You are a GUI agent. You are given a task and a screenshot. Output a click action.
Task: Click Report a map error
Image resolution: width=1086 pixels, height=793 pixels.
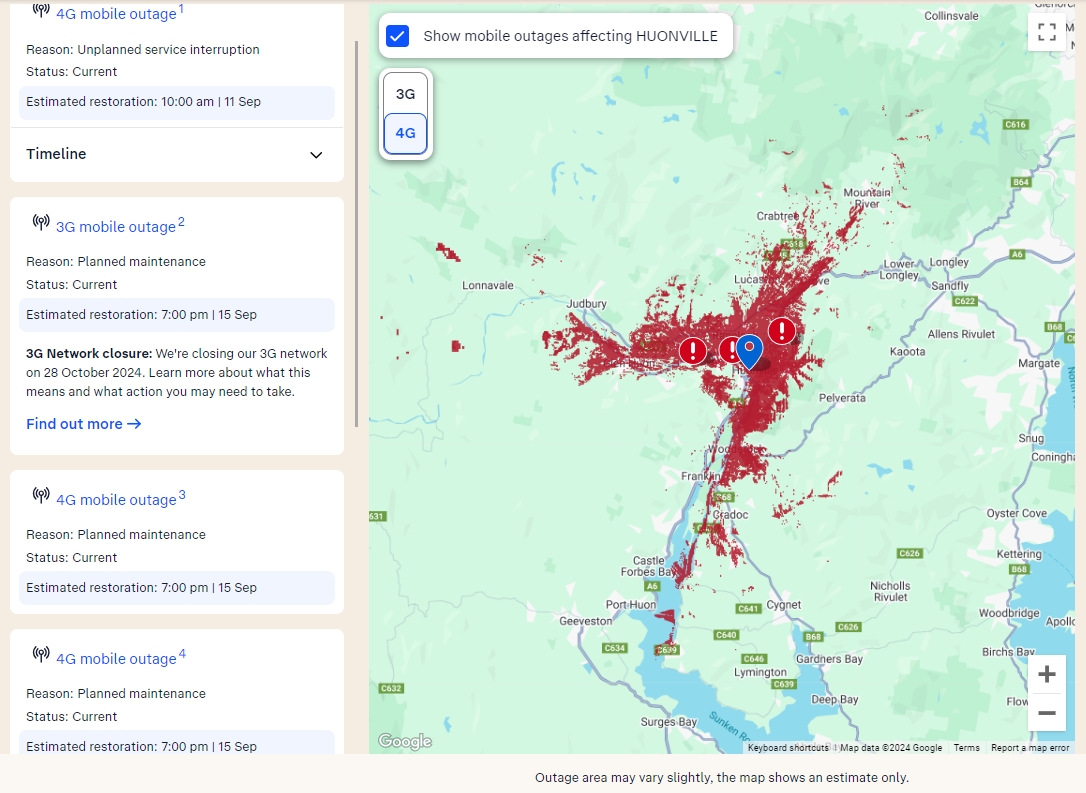(1030, 747)
